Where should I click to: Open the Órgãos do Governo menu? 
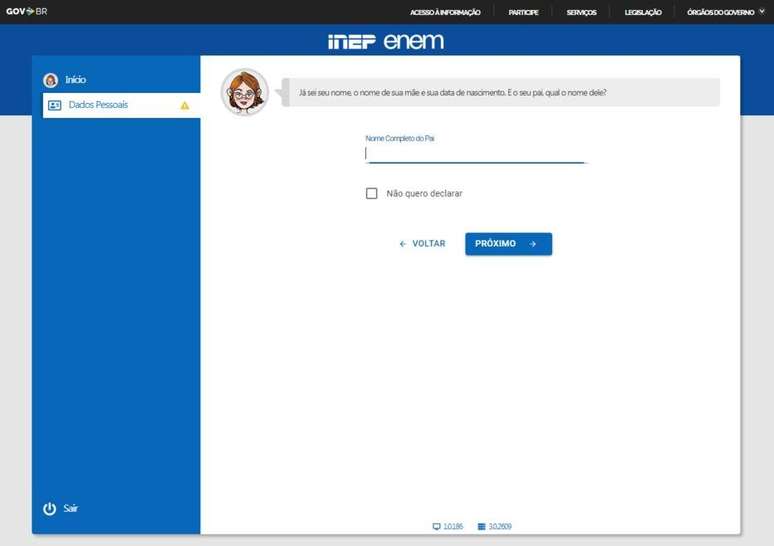pyautogui.click(x=721, y=12)
